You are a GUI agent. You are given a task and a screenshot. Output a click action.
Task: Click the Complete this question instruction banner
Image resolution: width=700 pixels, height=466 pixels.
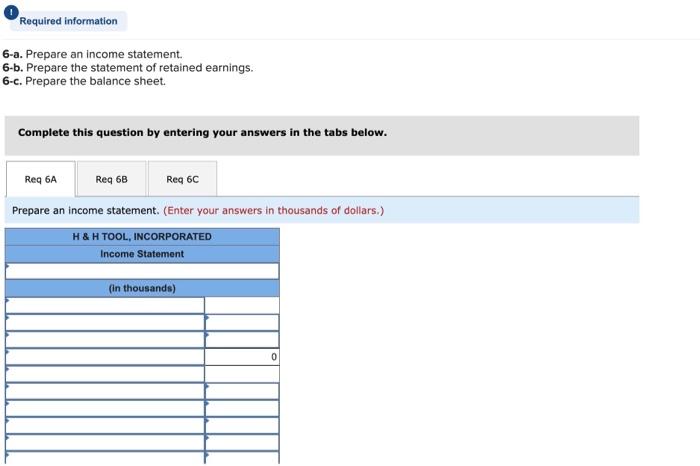(322, 136)
